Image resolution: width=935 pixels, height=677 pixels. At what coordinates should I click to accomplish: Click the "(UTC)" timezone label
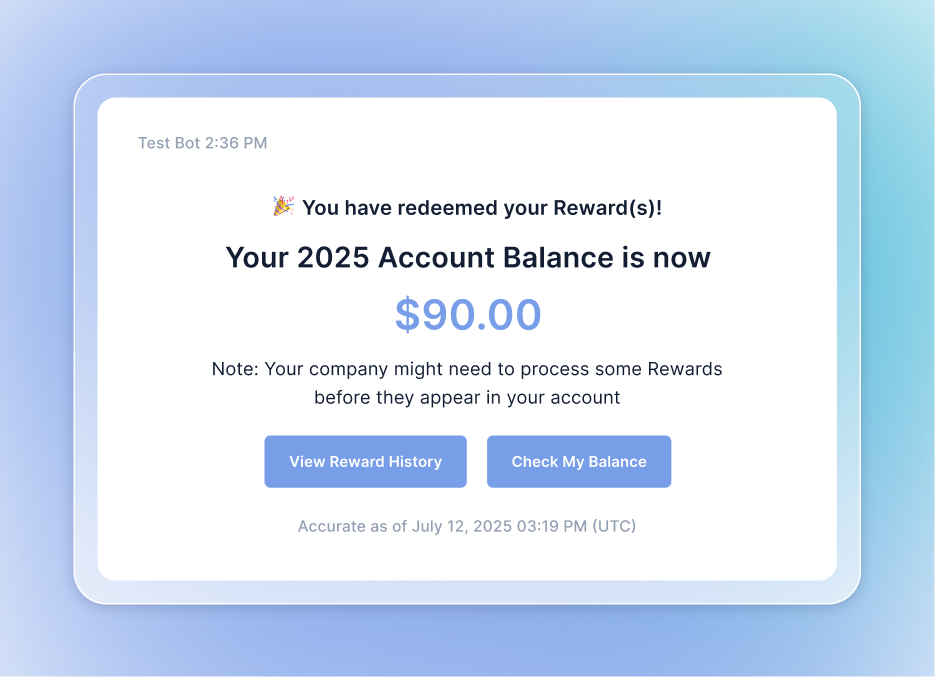click(x=614, y=526)
